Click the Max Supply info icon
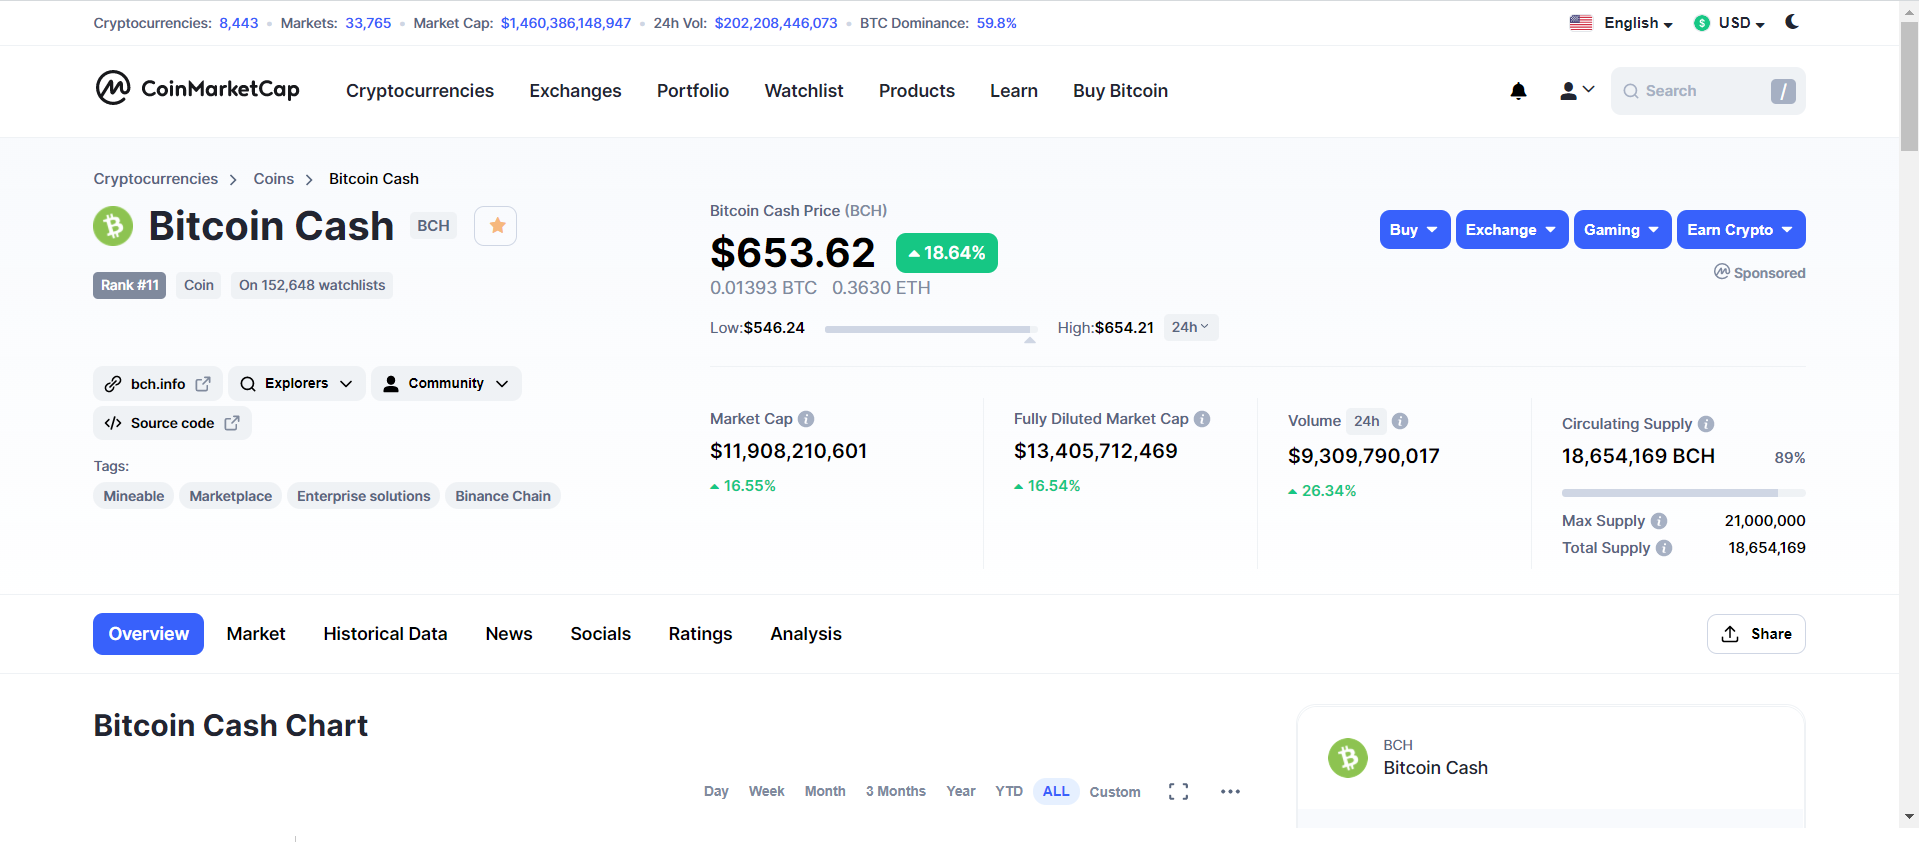The height and width of the screenshot is (842, 1919). click(1659, 521)
